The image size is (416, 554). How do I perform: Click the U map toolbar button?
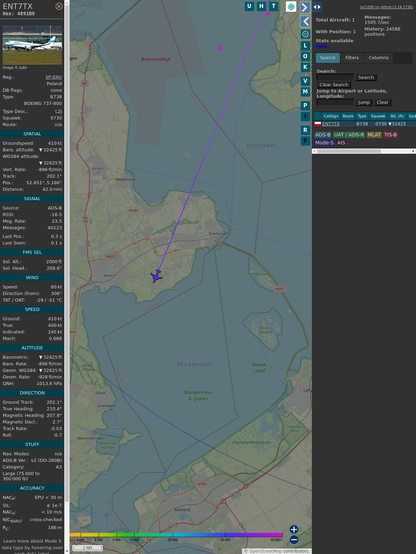point(250,6)
